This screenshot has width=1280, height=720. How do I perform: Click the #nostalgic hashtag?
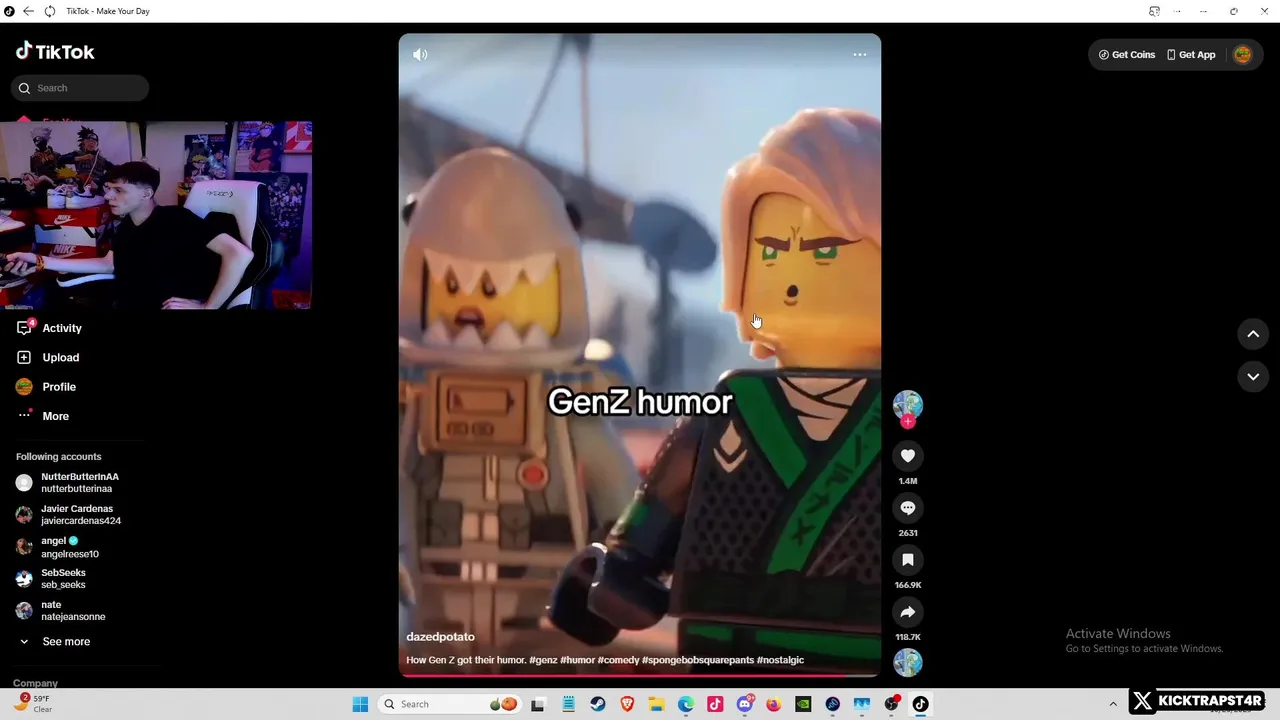[x=780, y=660]
